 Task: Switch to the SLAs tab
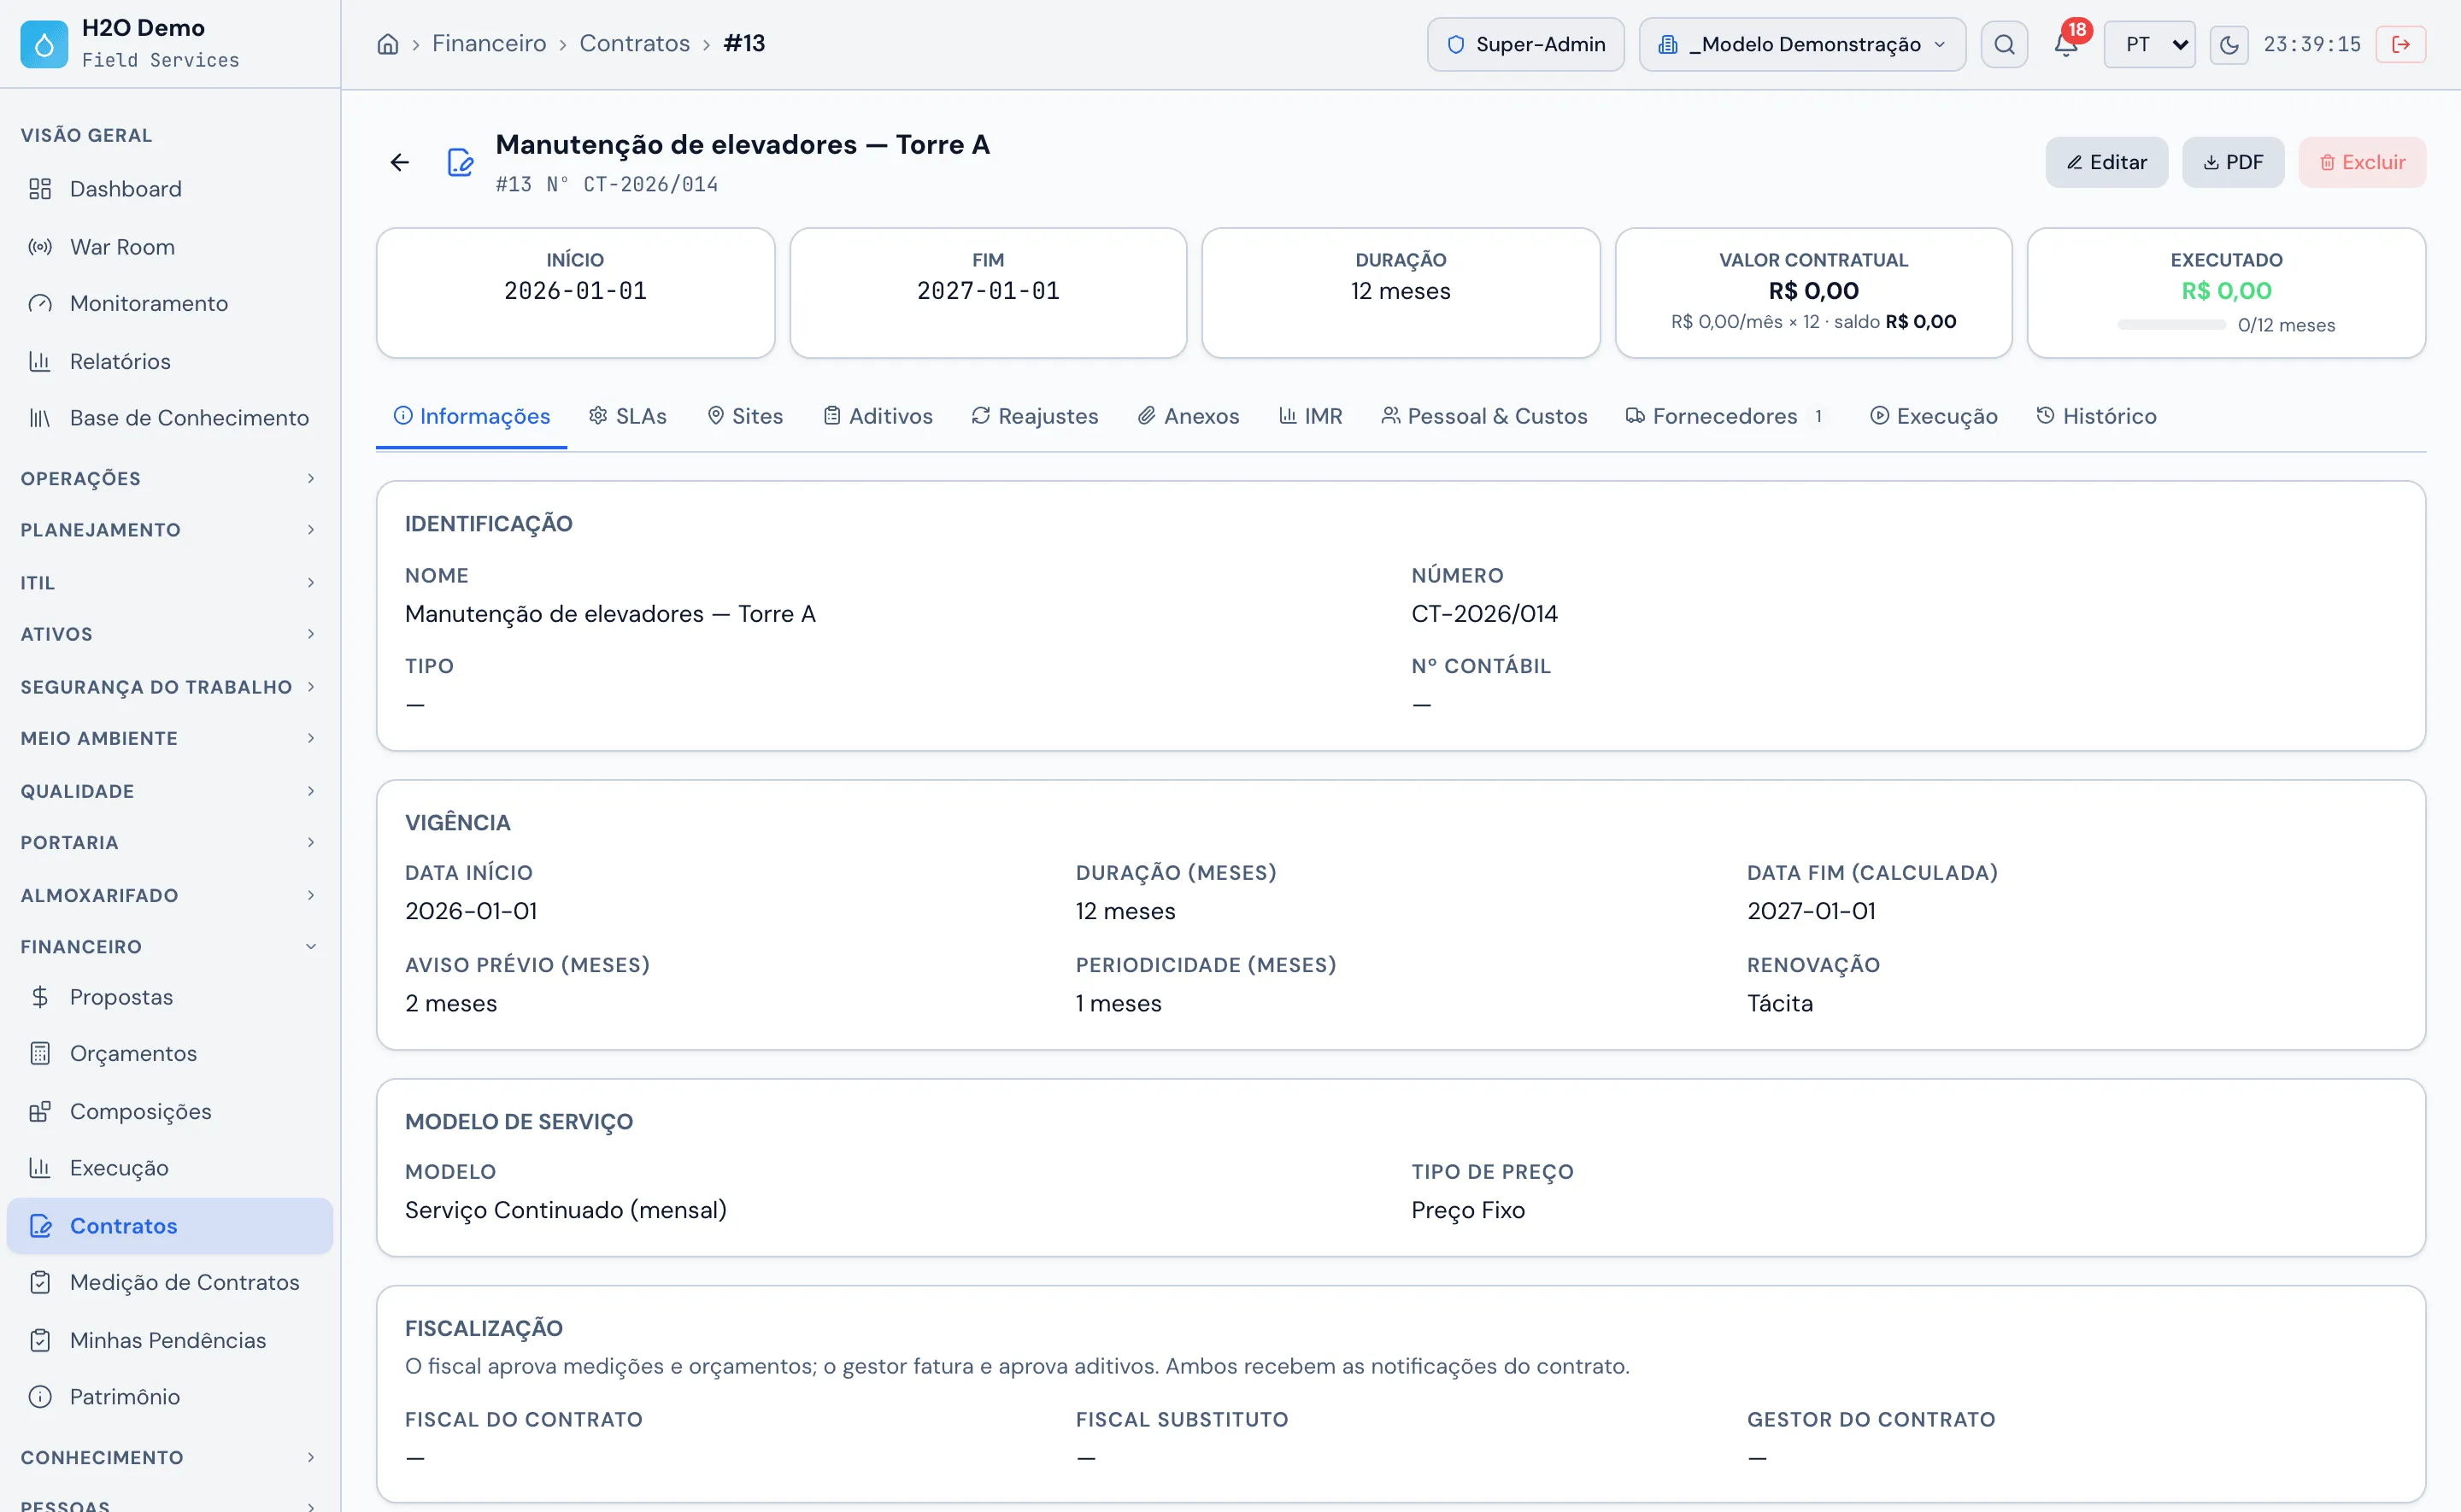point(628,416)
